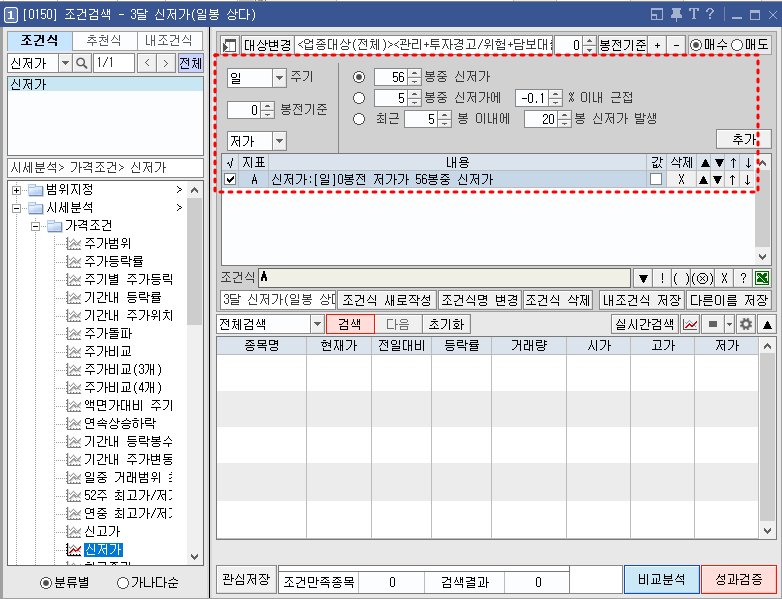
Task: Move 신저가 row up one with thin up arrow
Action: coord(732,180)
